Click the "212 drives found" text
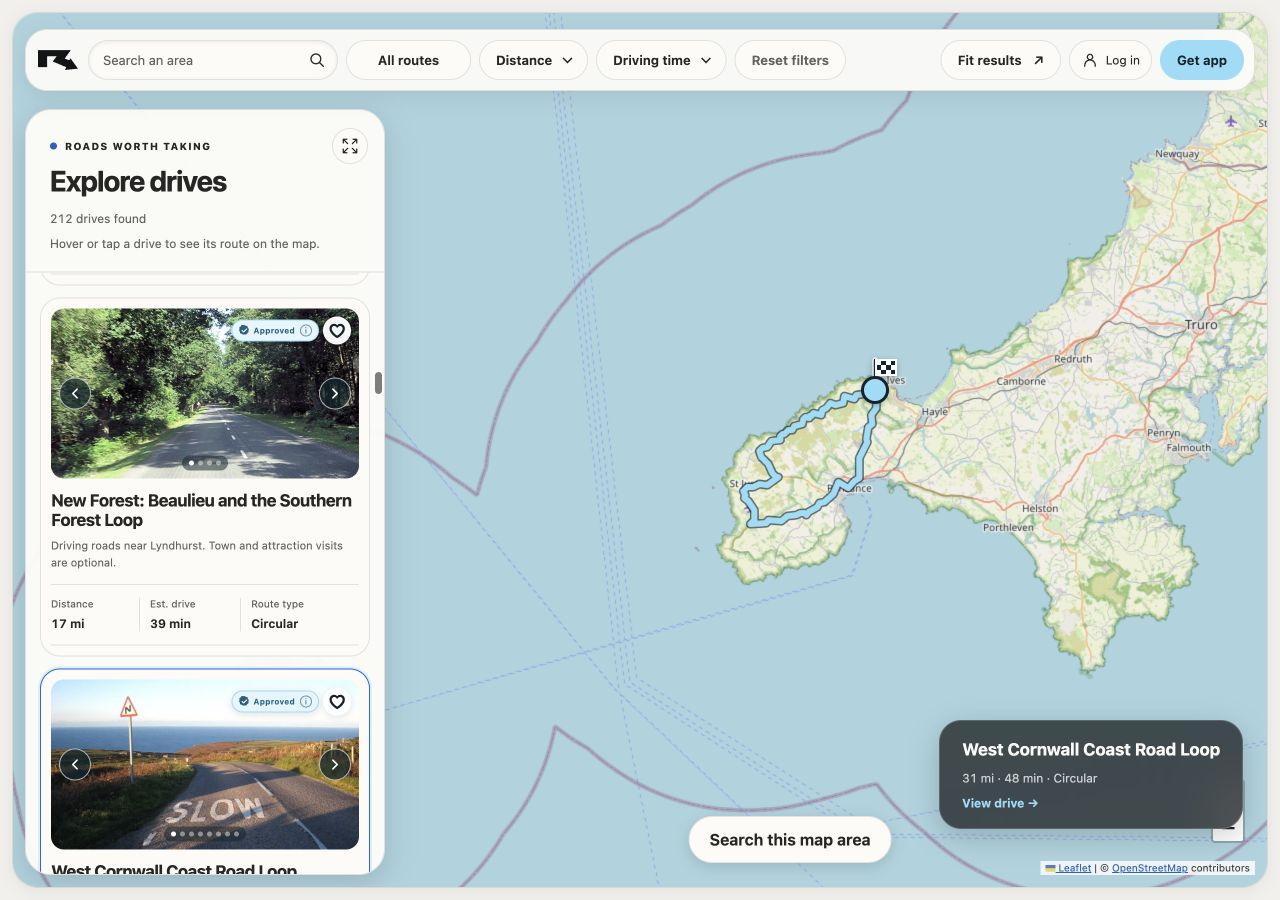This screenshot has height=900, width=1280. point(98,219)
